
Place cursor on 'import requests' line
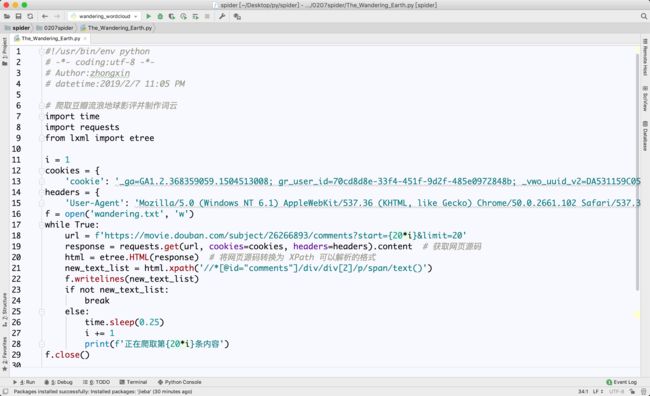(82, 127)
